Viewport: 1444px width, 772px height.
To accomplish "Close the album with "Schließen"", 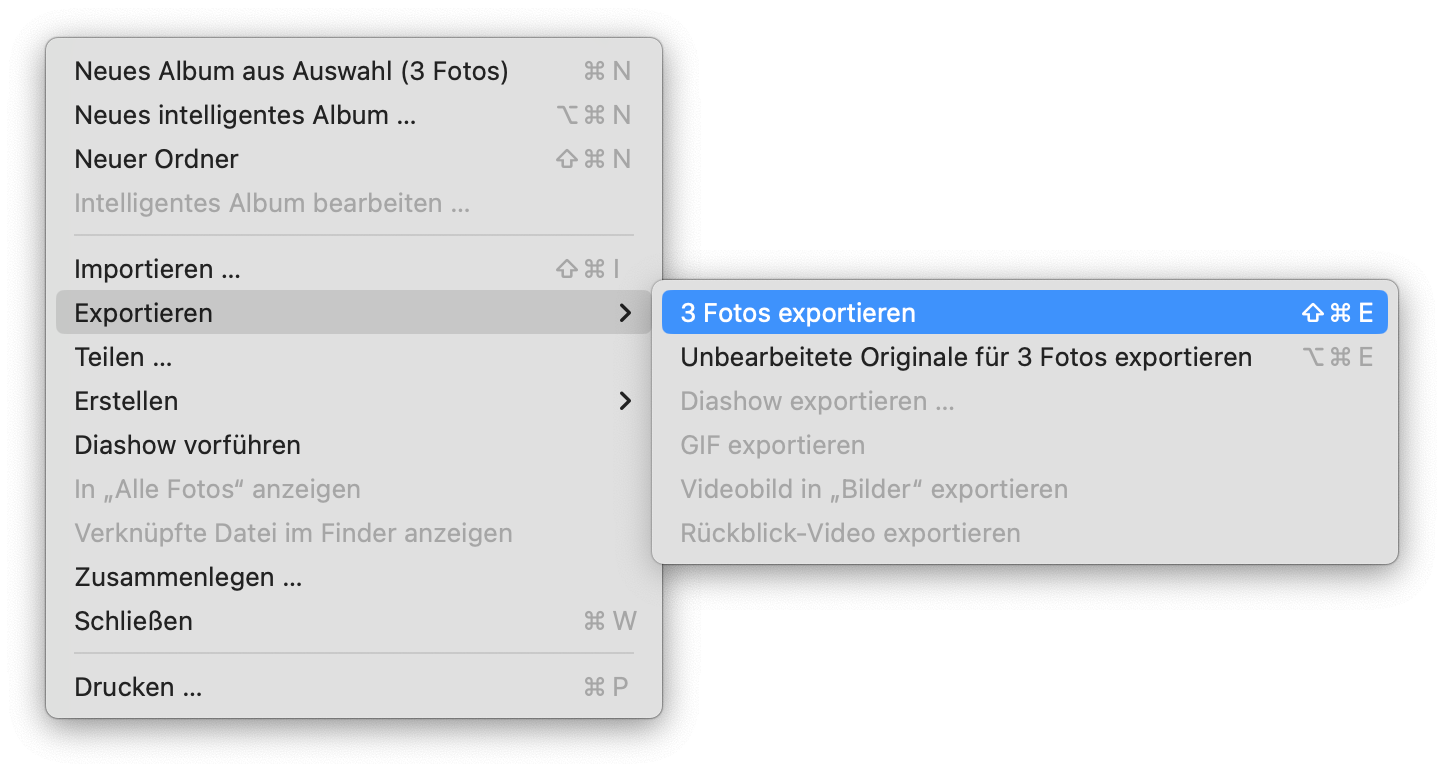I will 133,620.
